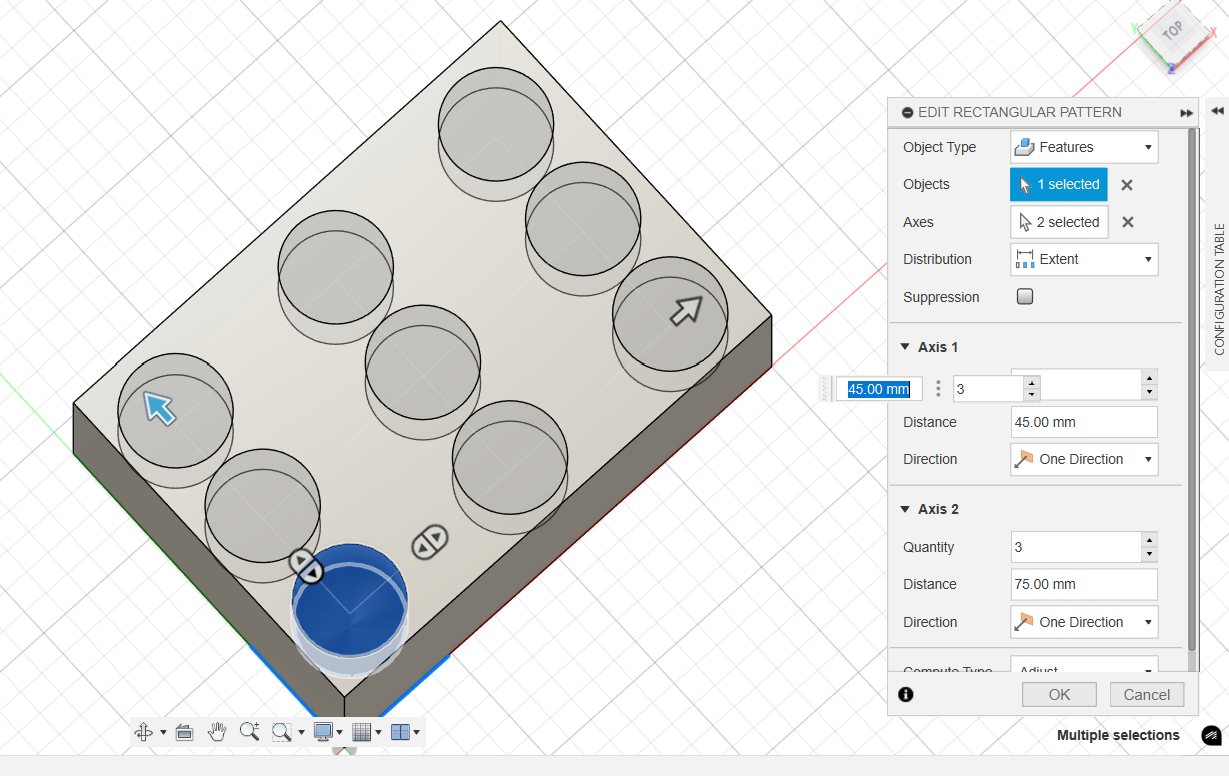The height and width of the screenshot is (776, 1229).
Task: Open the Grid and Snaps dropdown arrow
Action: click(x=379, y=732)
